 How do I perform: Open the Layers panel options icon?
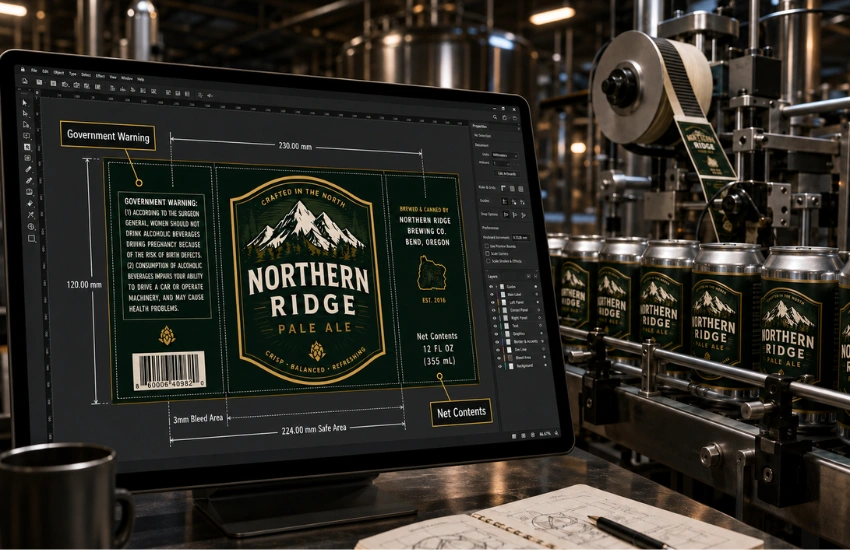tap(529, 276)
